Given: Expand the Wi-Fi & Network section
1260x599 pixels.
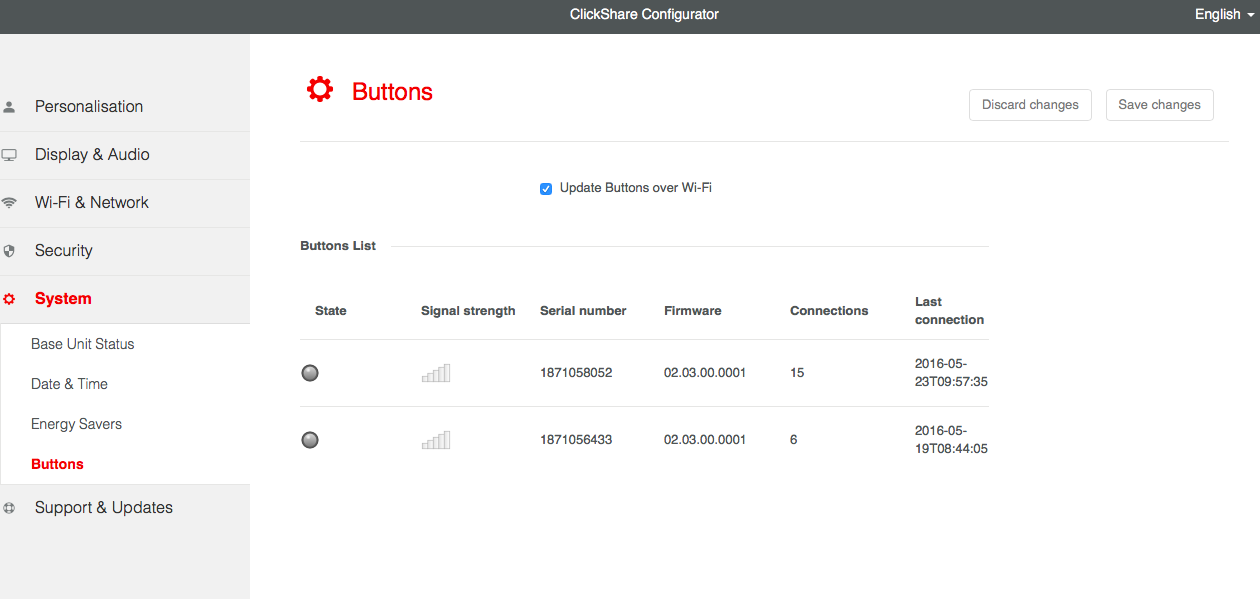Looking at the screenshot, I should tap(92, 203).
